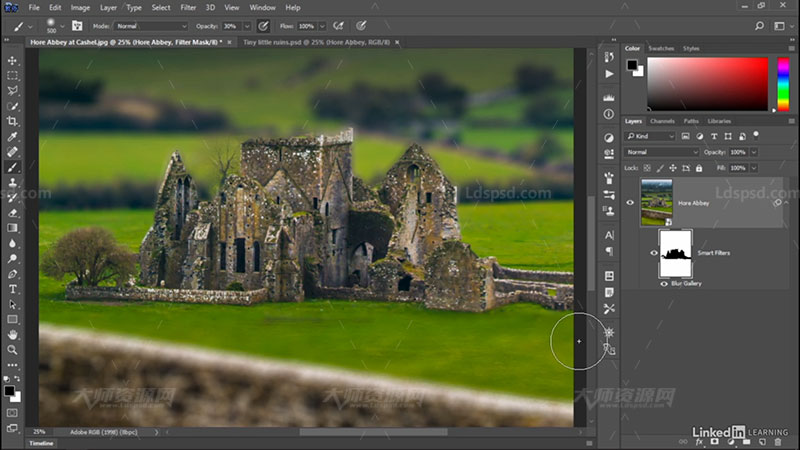Pick a shade in the color field
Image resolution: width=800 pixels, height=450 pixels.
click(x=708, y=84)
